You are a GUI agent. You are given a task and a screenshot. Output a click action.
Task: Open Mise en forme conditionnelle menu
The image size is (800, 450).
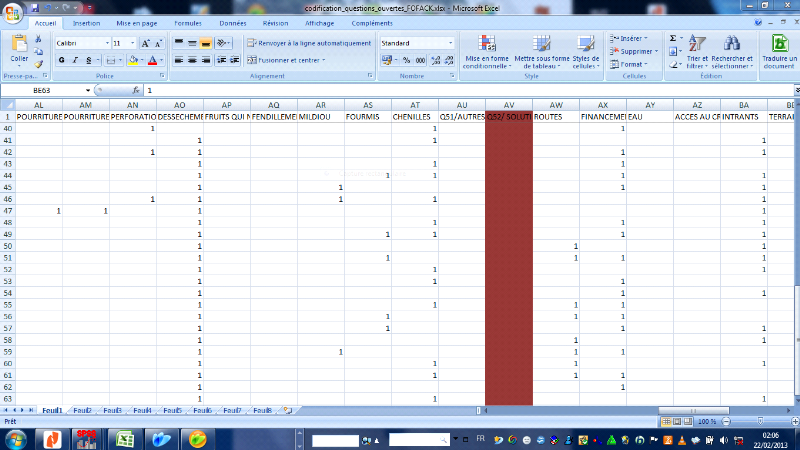[487, 52]
